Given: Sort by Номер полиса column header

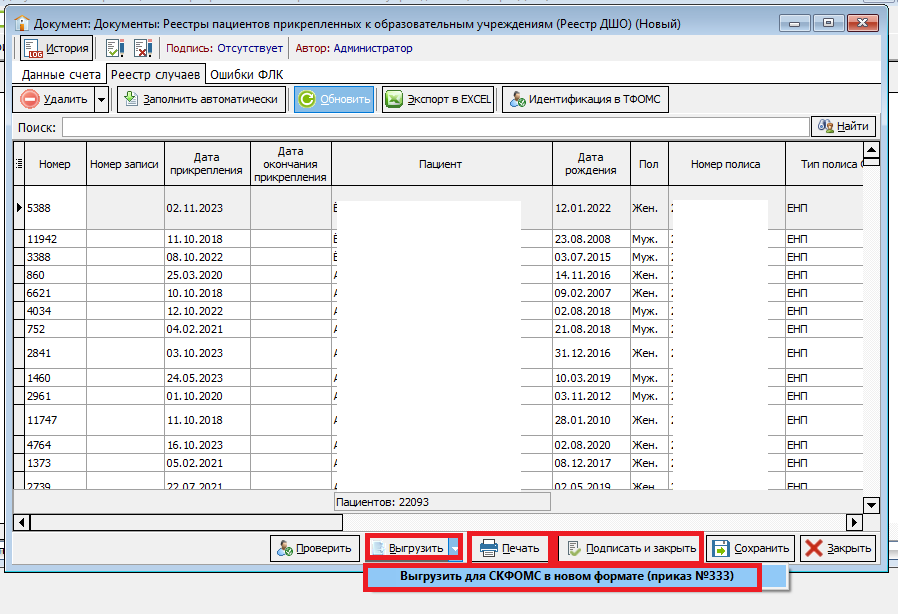Looking at the screenshot, I should tap(726, 164).
